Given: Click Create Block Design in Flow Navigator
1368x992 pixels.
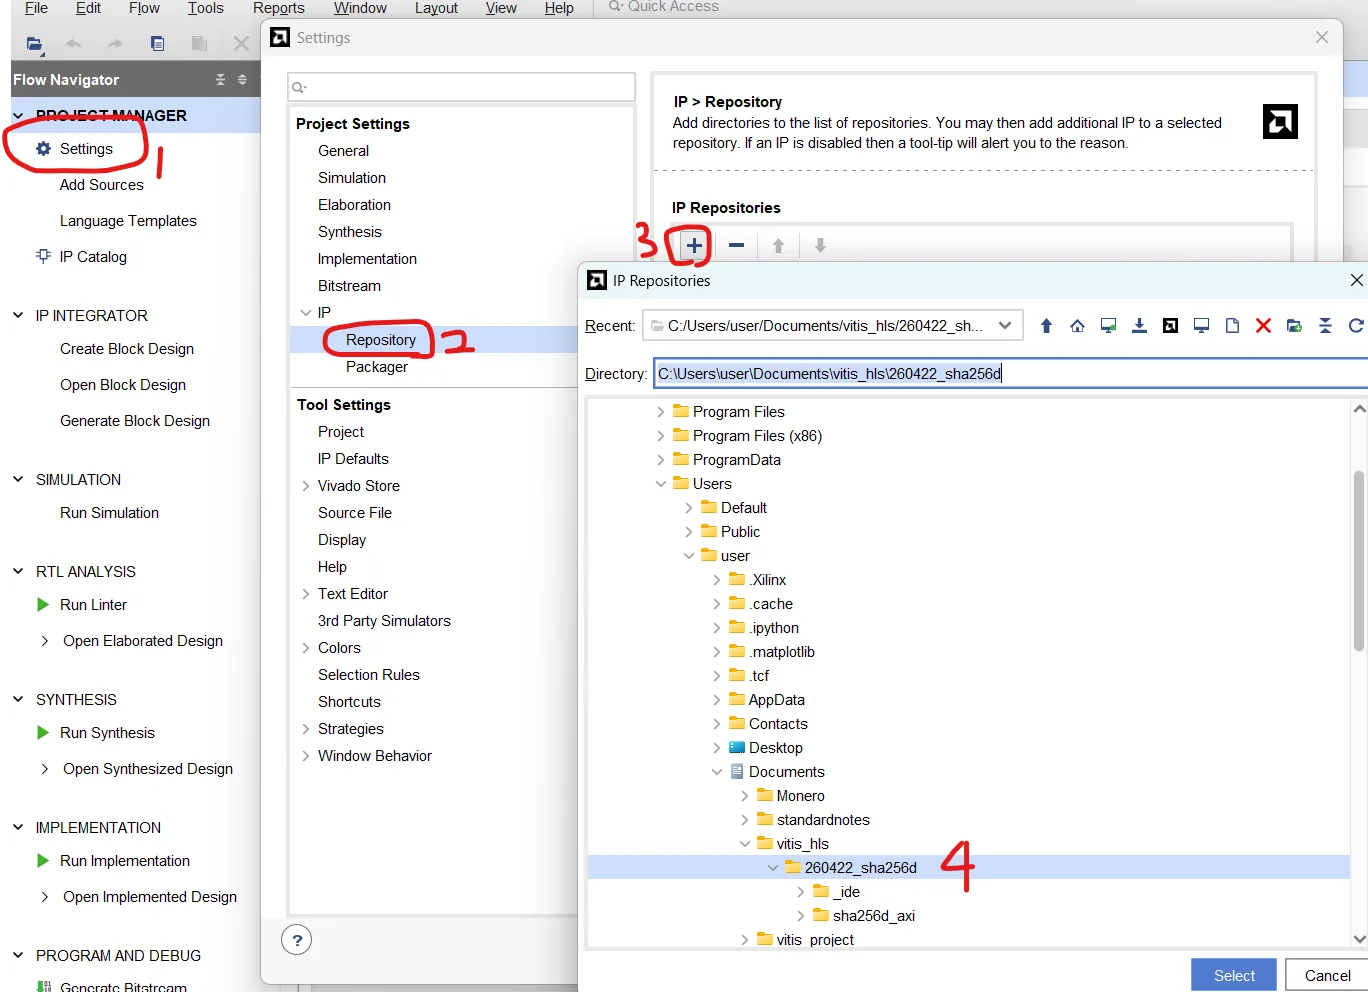Looking at the screenshot, I should [127, 349].
